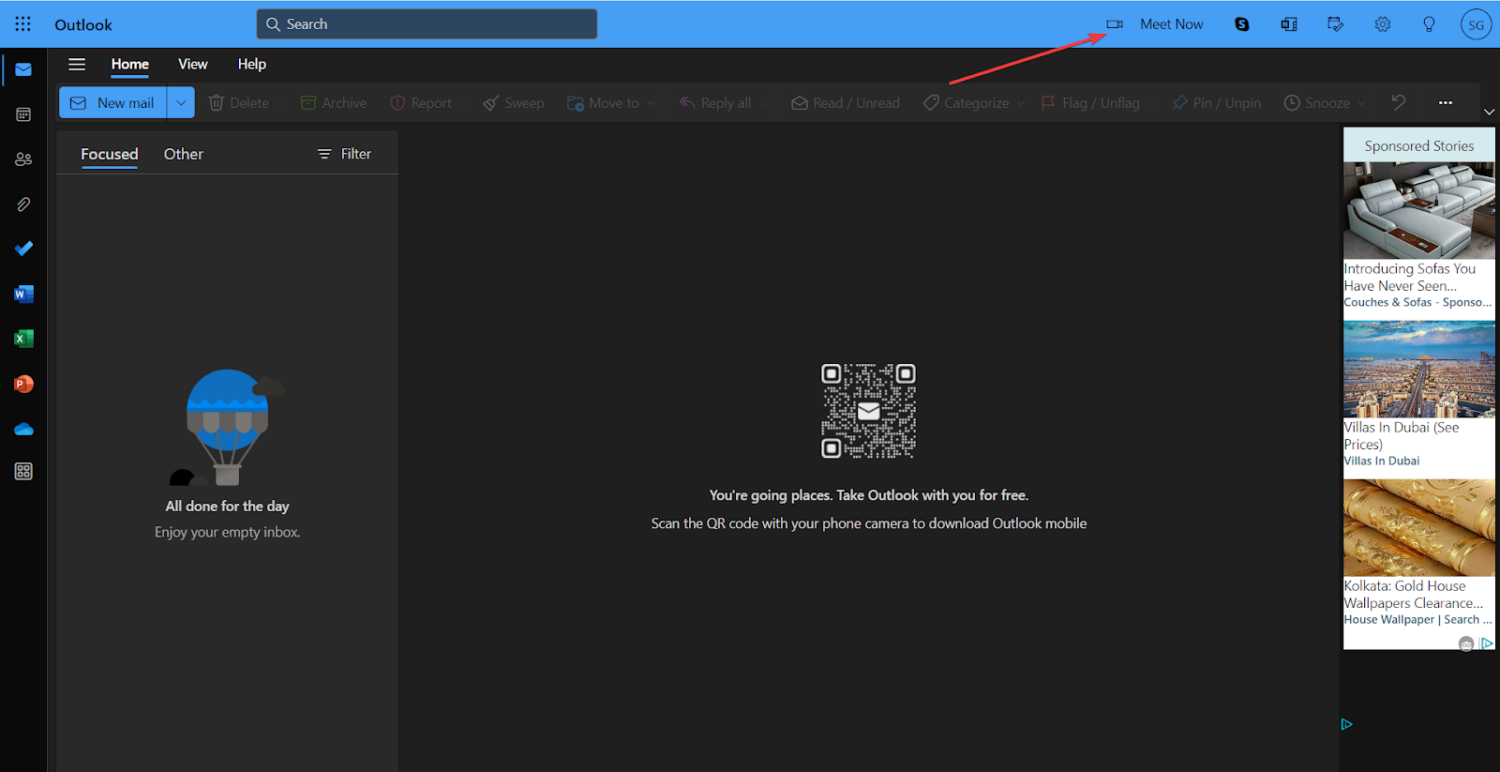Viewport: 1500px width, 772px height.
Task: Click the Delete toolbar button
Action: coord(238,103)
